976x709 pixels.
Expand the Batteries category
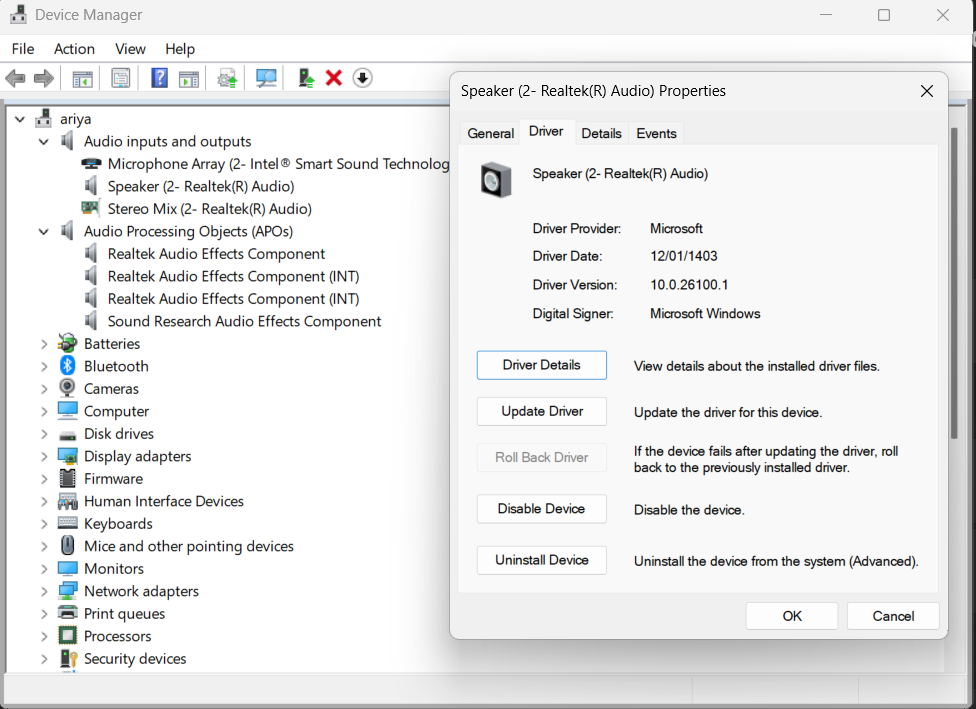[x=44, y=344]
